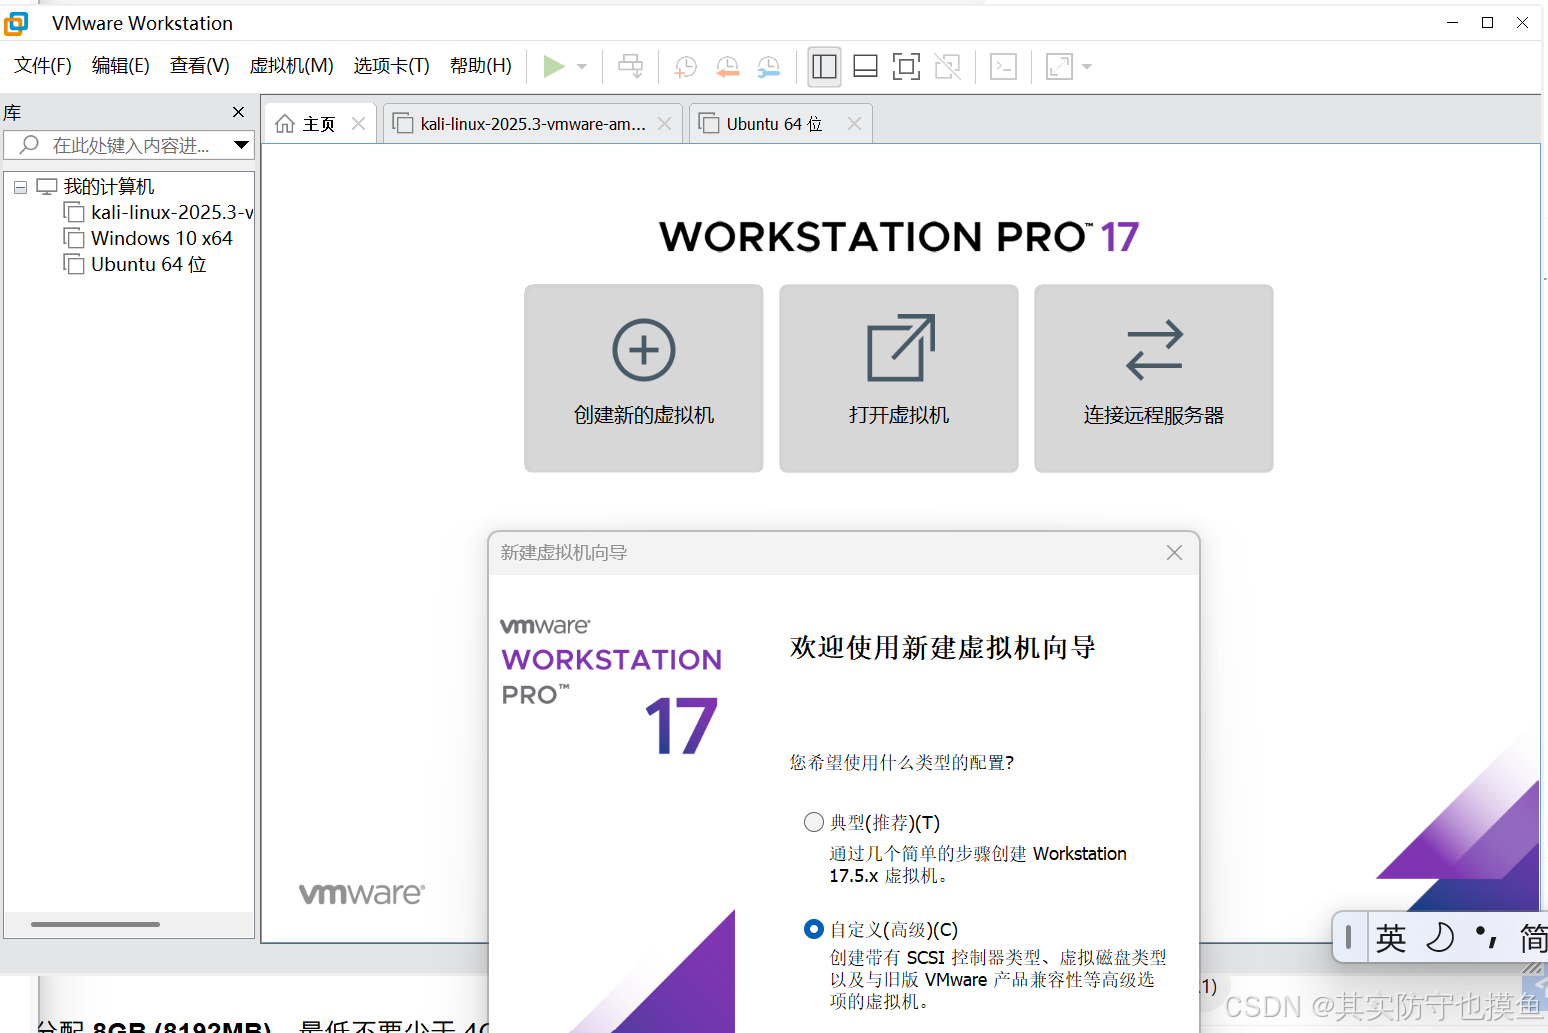Image resolution: width=1548 pixels, height=1033 pixels.
Task: Select Windows 10 x64 in the library
Action: pyautogui.click(x=162, y=238)
